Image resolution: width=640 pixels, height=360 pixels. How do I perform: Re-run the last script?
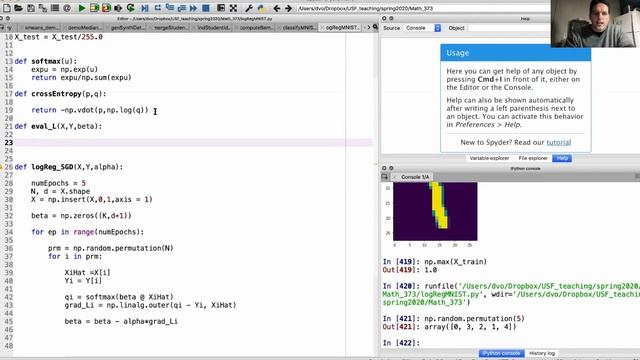click(x=131, y=8)
